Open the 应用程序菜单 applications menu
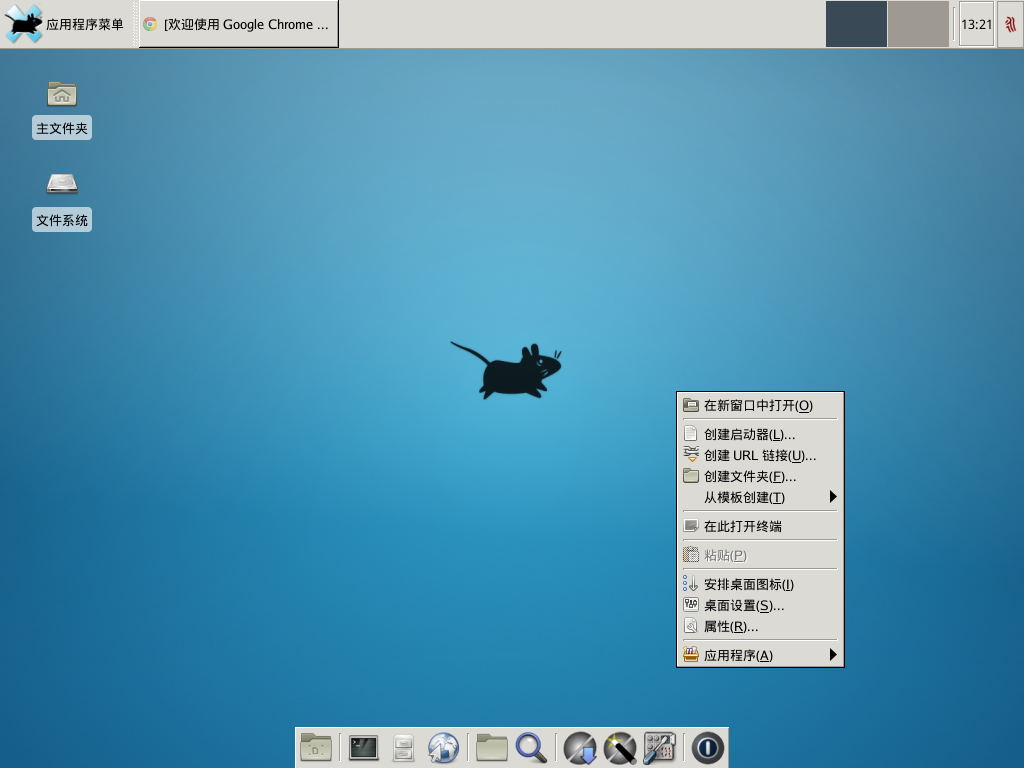 (x=65, y=24)
